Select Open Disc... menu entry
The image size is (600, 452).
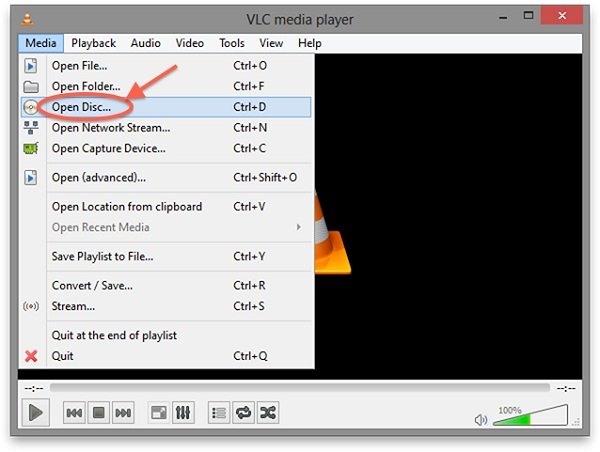[x=165, y=107]
